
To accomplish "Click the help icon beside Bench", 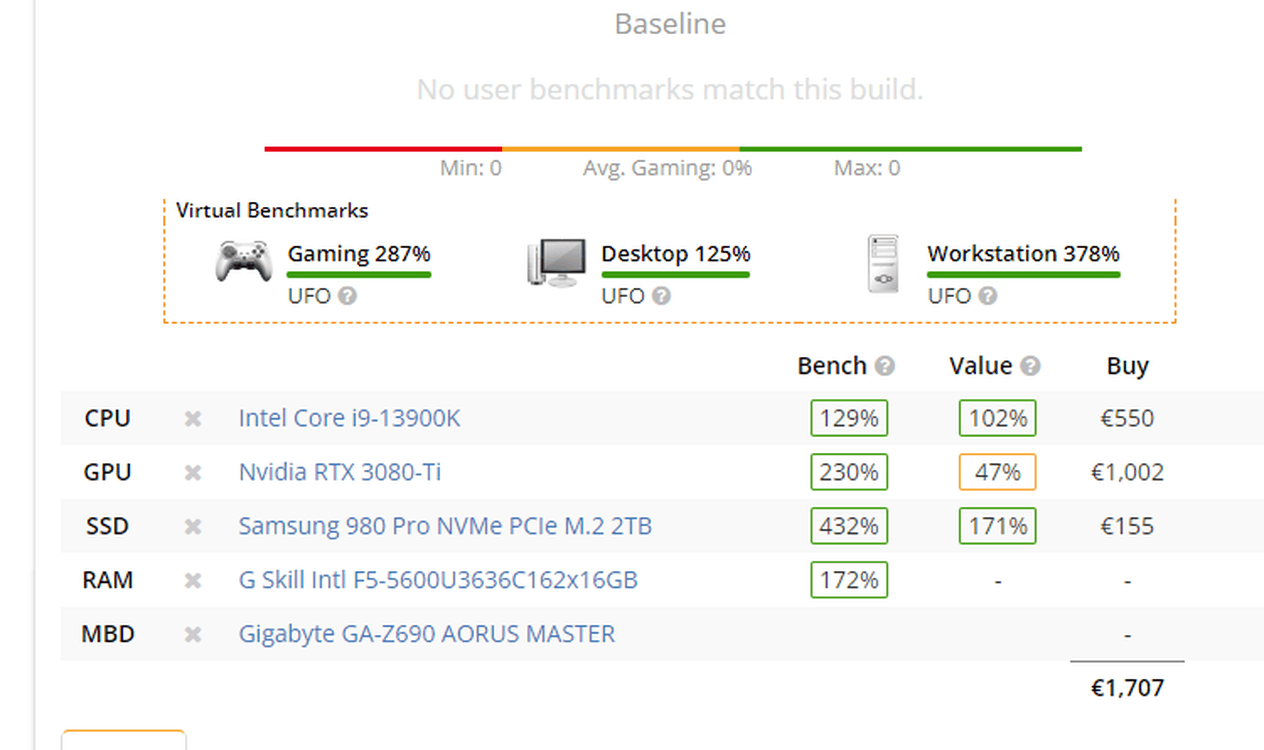I will click(884, 366).
